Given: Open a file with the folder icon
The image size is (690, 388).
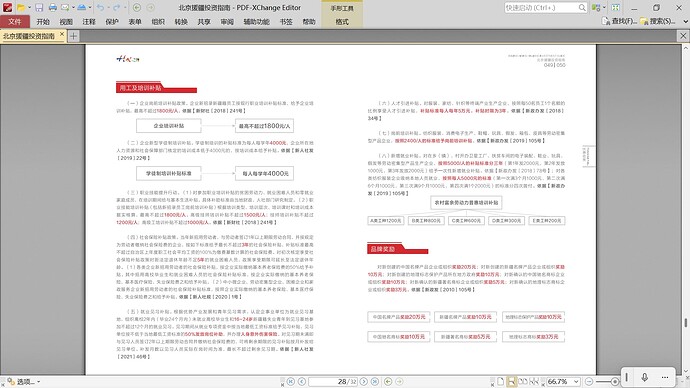Looking at the screenshot, I should (x=21, y=7).
